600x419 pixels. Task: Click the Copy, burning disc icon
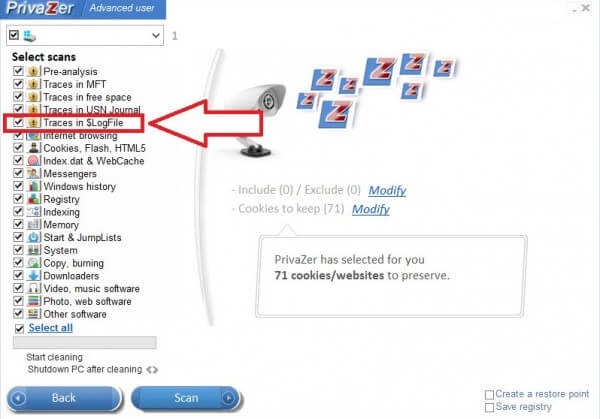[x=34, y=263]
